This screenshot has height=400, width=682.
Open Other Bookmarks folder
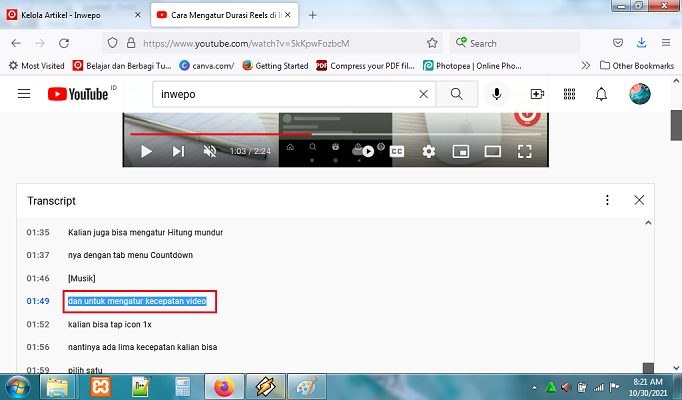pyautogui.click(x=637, y=66)
